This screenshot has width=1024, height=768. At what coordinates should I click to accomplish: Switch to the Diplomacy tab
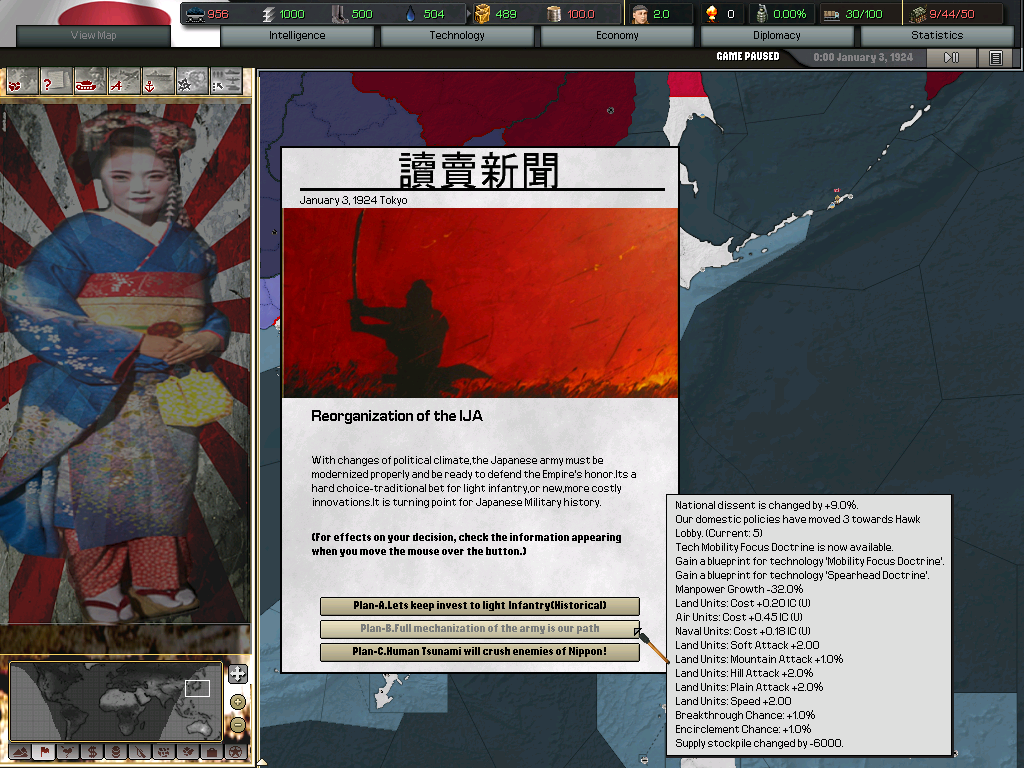pyautogui.click(x=777, y=36)
